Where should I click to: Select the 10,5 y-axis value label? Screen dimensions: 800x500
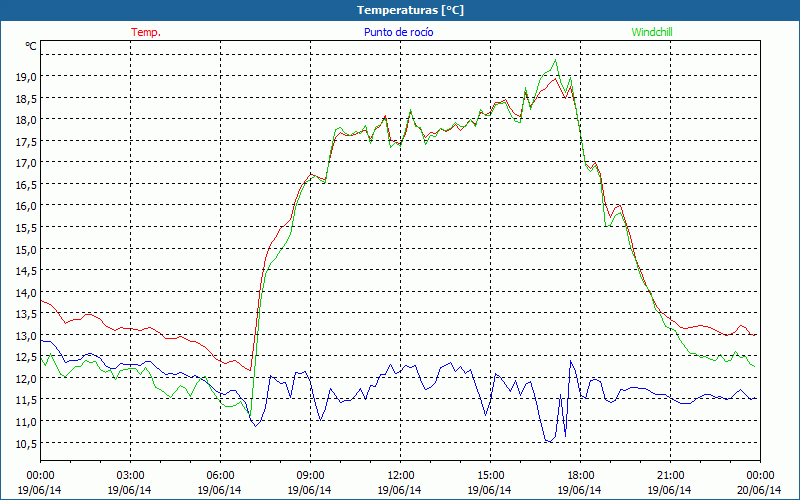[25, 443]
